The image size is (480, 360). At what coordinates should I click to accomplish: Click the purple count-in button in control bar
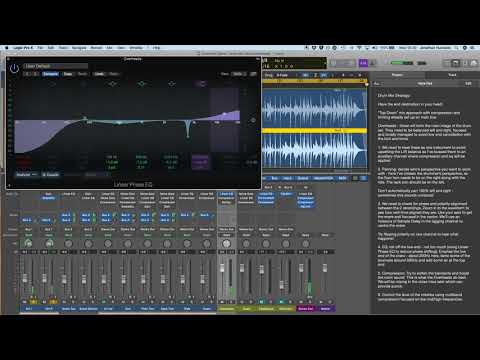[363, 63]
